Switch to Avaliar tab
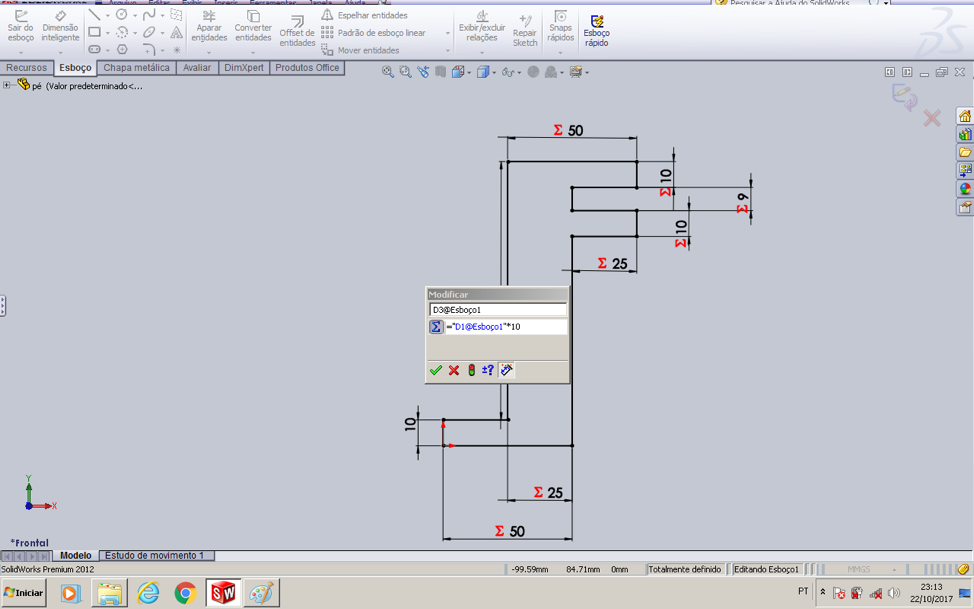 (x=197, y=68)
